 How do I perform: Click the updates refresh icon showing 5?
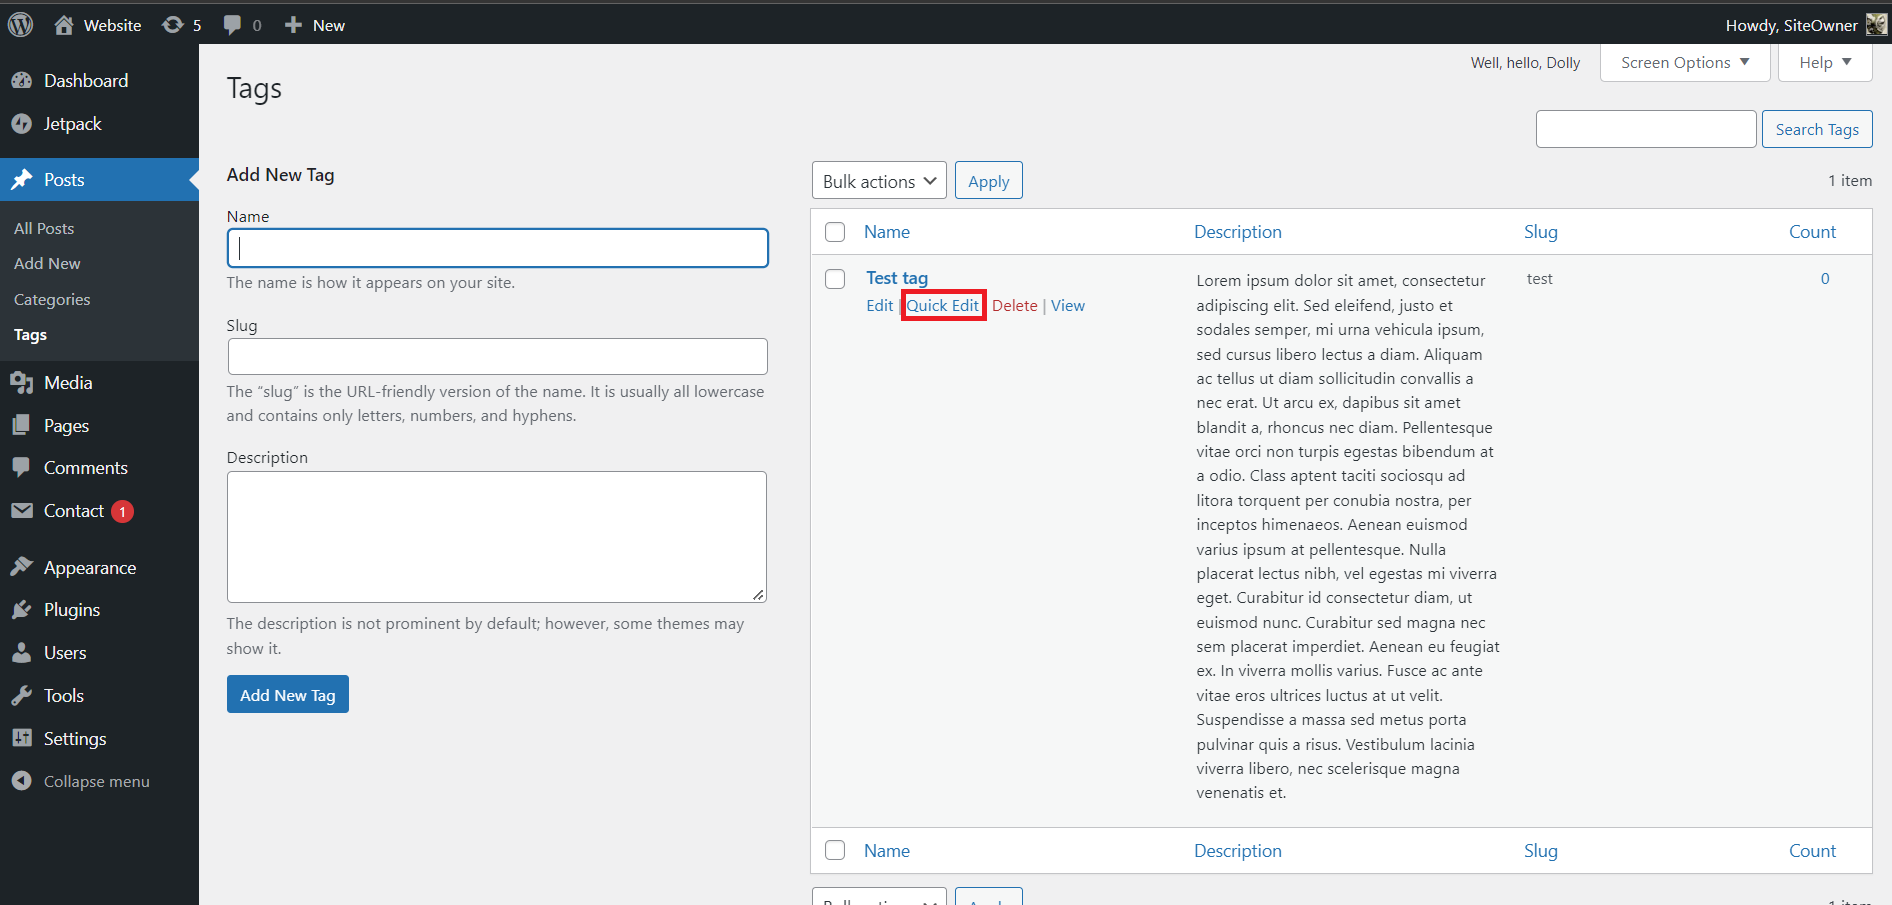(172, 24)
